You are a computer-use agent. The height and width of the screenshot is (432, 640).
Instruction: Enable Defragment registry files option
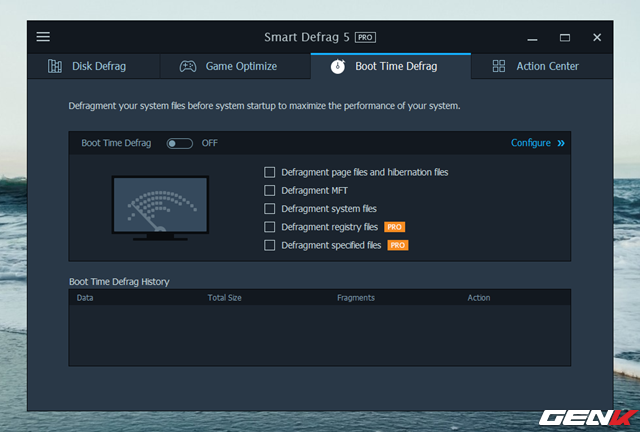pyautogui.click(x=269, y=227)
